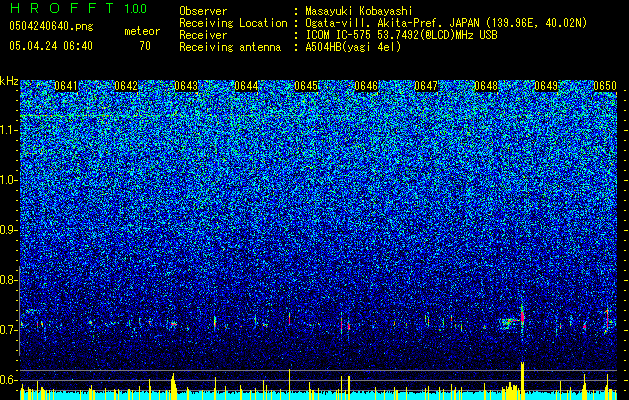Click the 0.6 kHz axis label
The image size is (629, 400).
click(8, 380)
